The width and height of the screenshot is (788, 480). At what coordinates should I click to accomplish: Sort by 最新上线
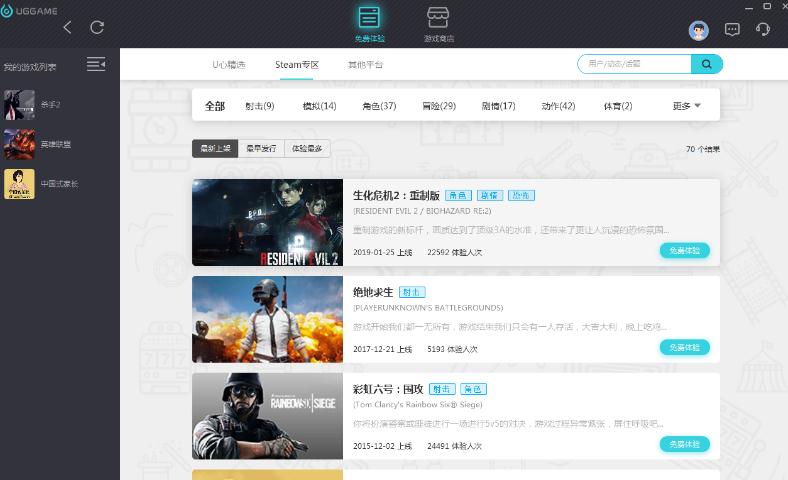click(215, 148)
